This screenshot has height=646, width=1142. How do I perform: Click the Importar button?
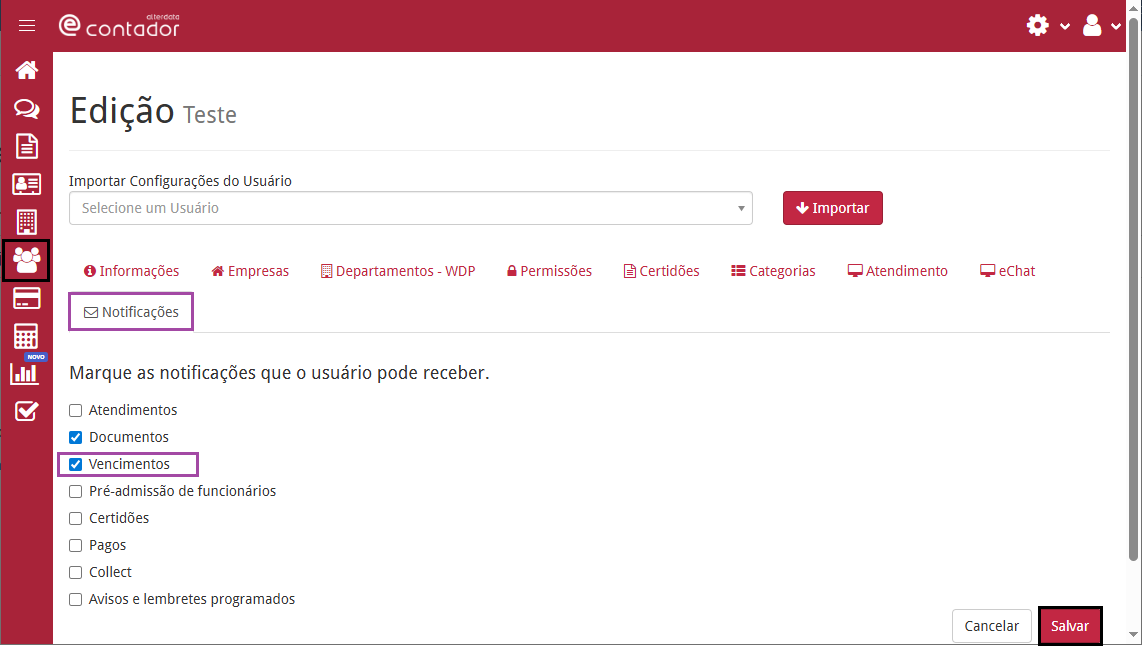(832, 208)
